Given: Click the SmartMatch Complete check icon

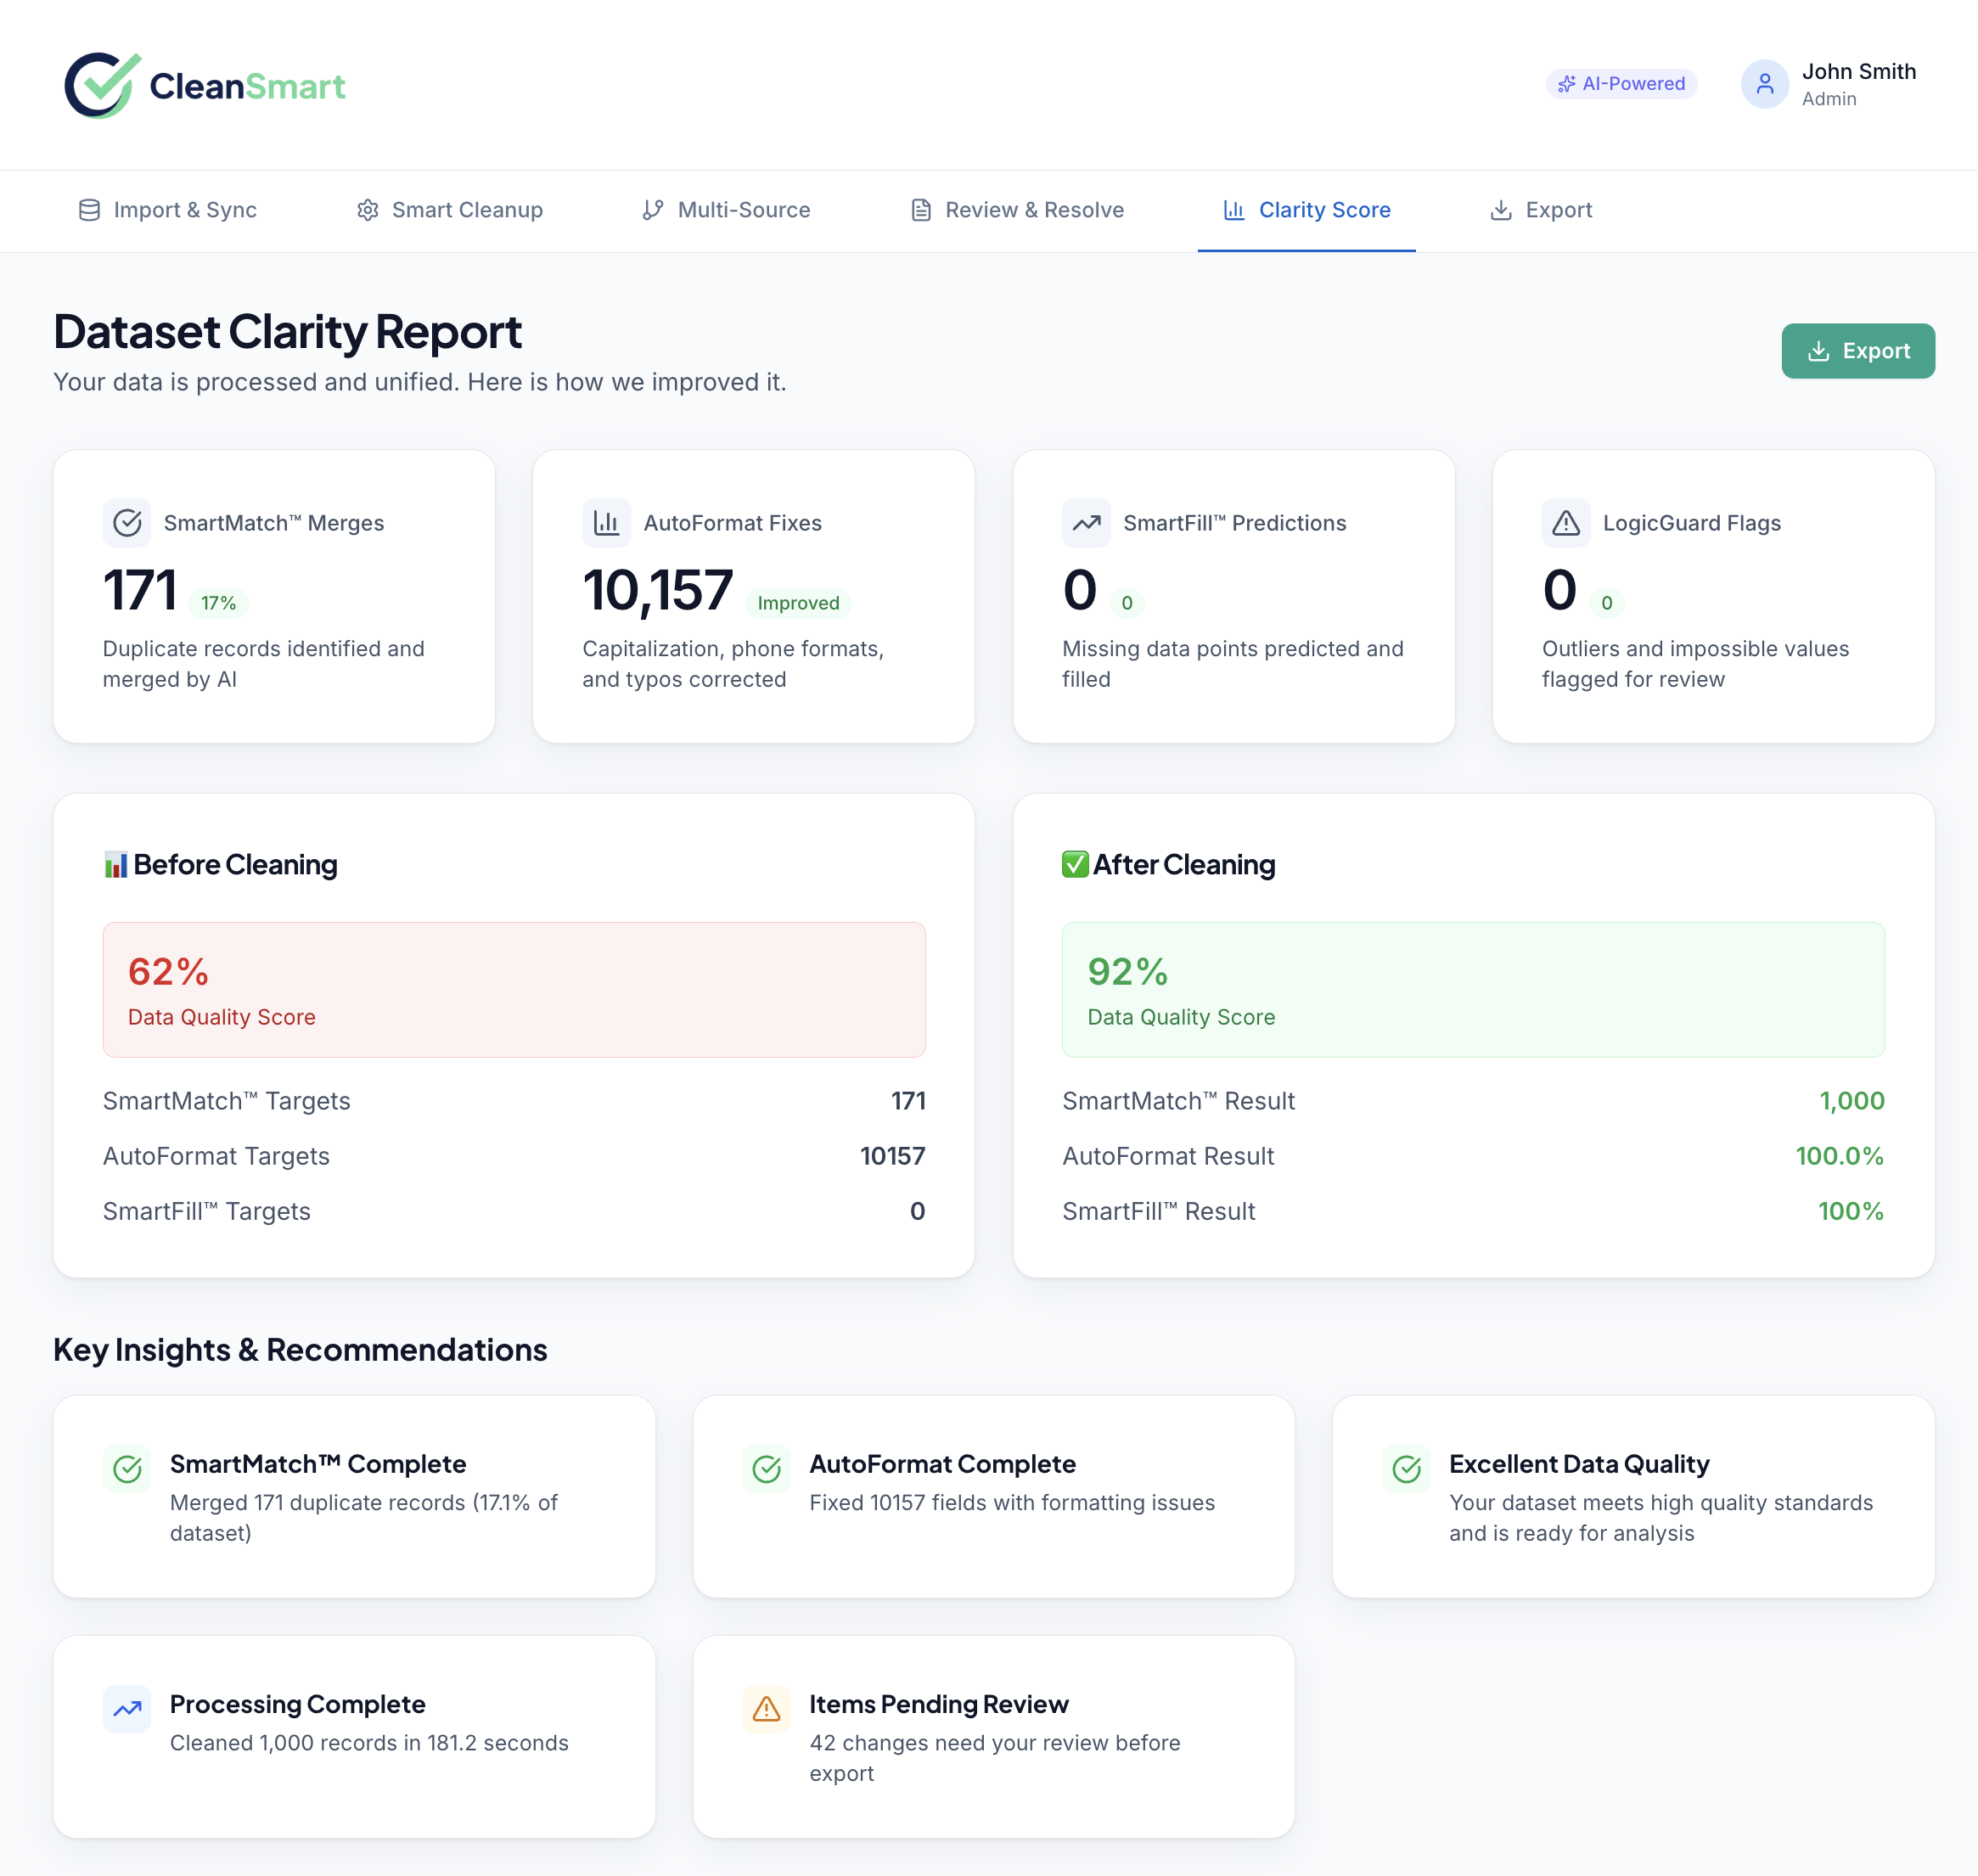Looking at the screenshot, I should tap(127, 1469).
